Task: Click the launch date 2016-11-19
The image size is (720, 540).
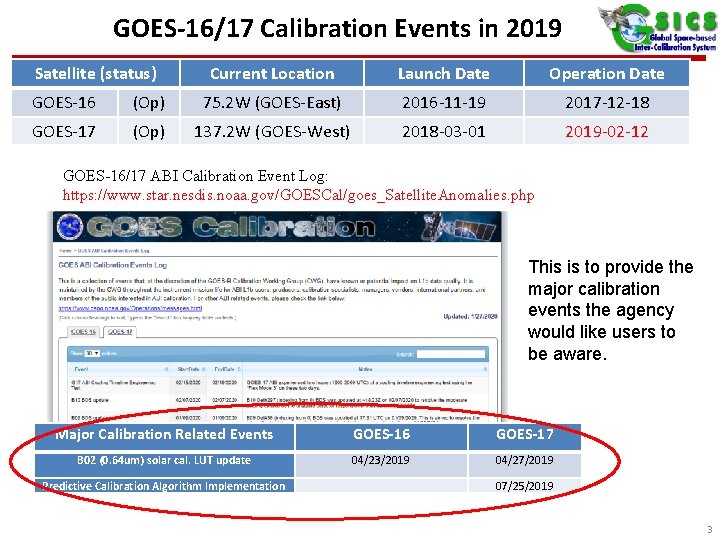Action: tap(444, 102)
